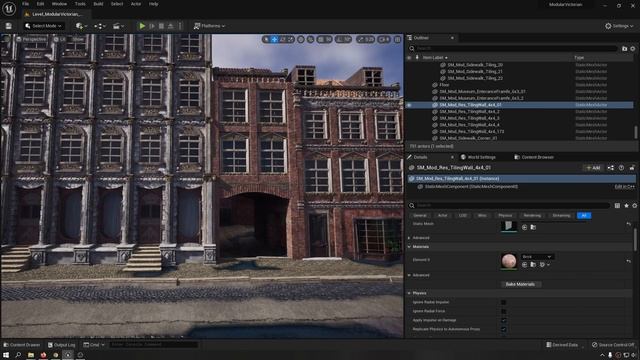Open the File menu
This screenshot has width=640, height=360.
(25, 4)
